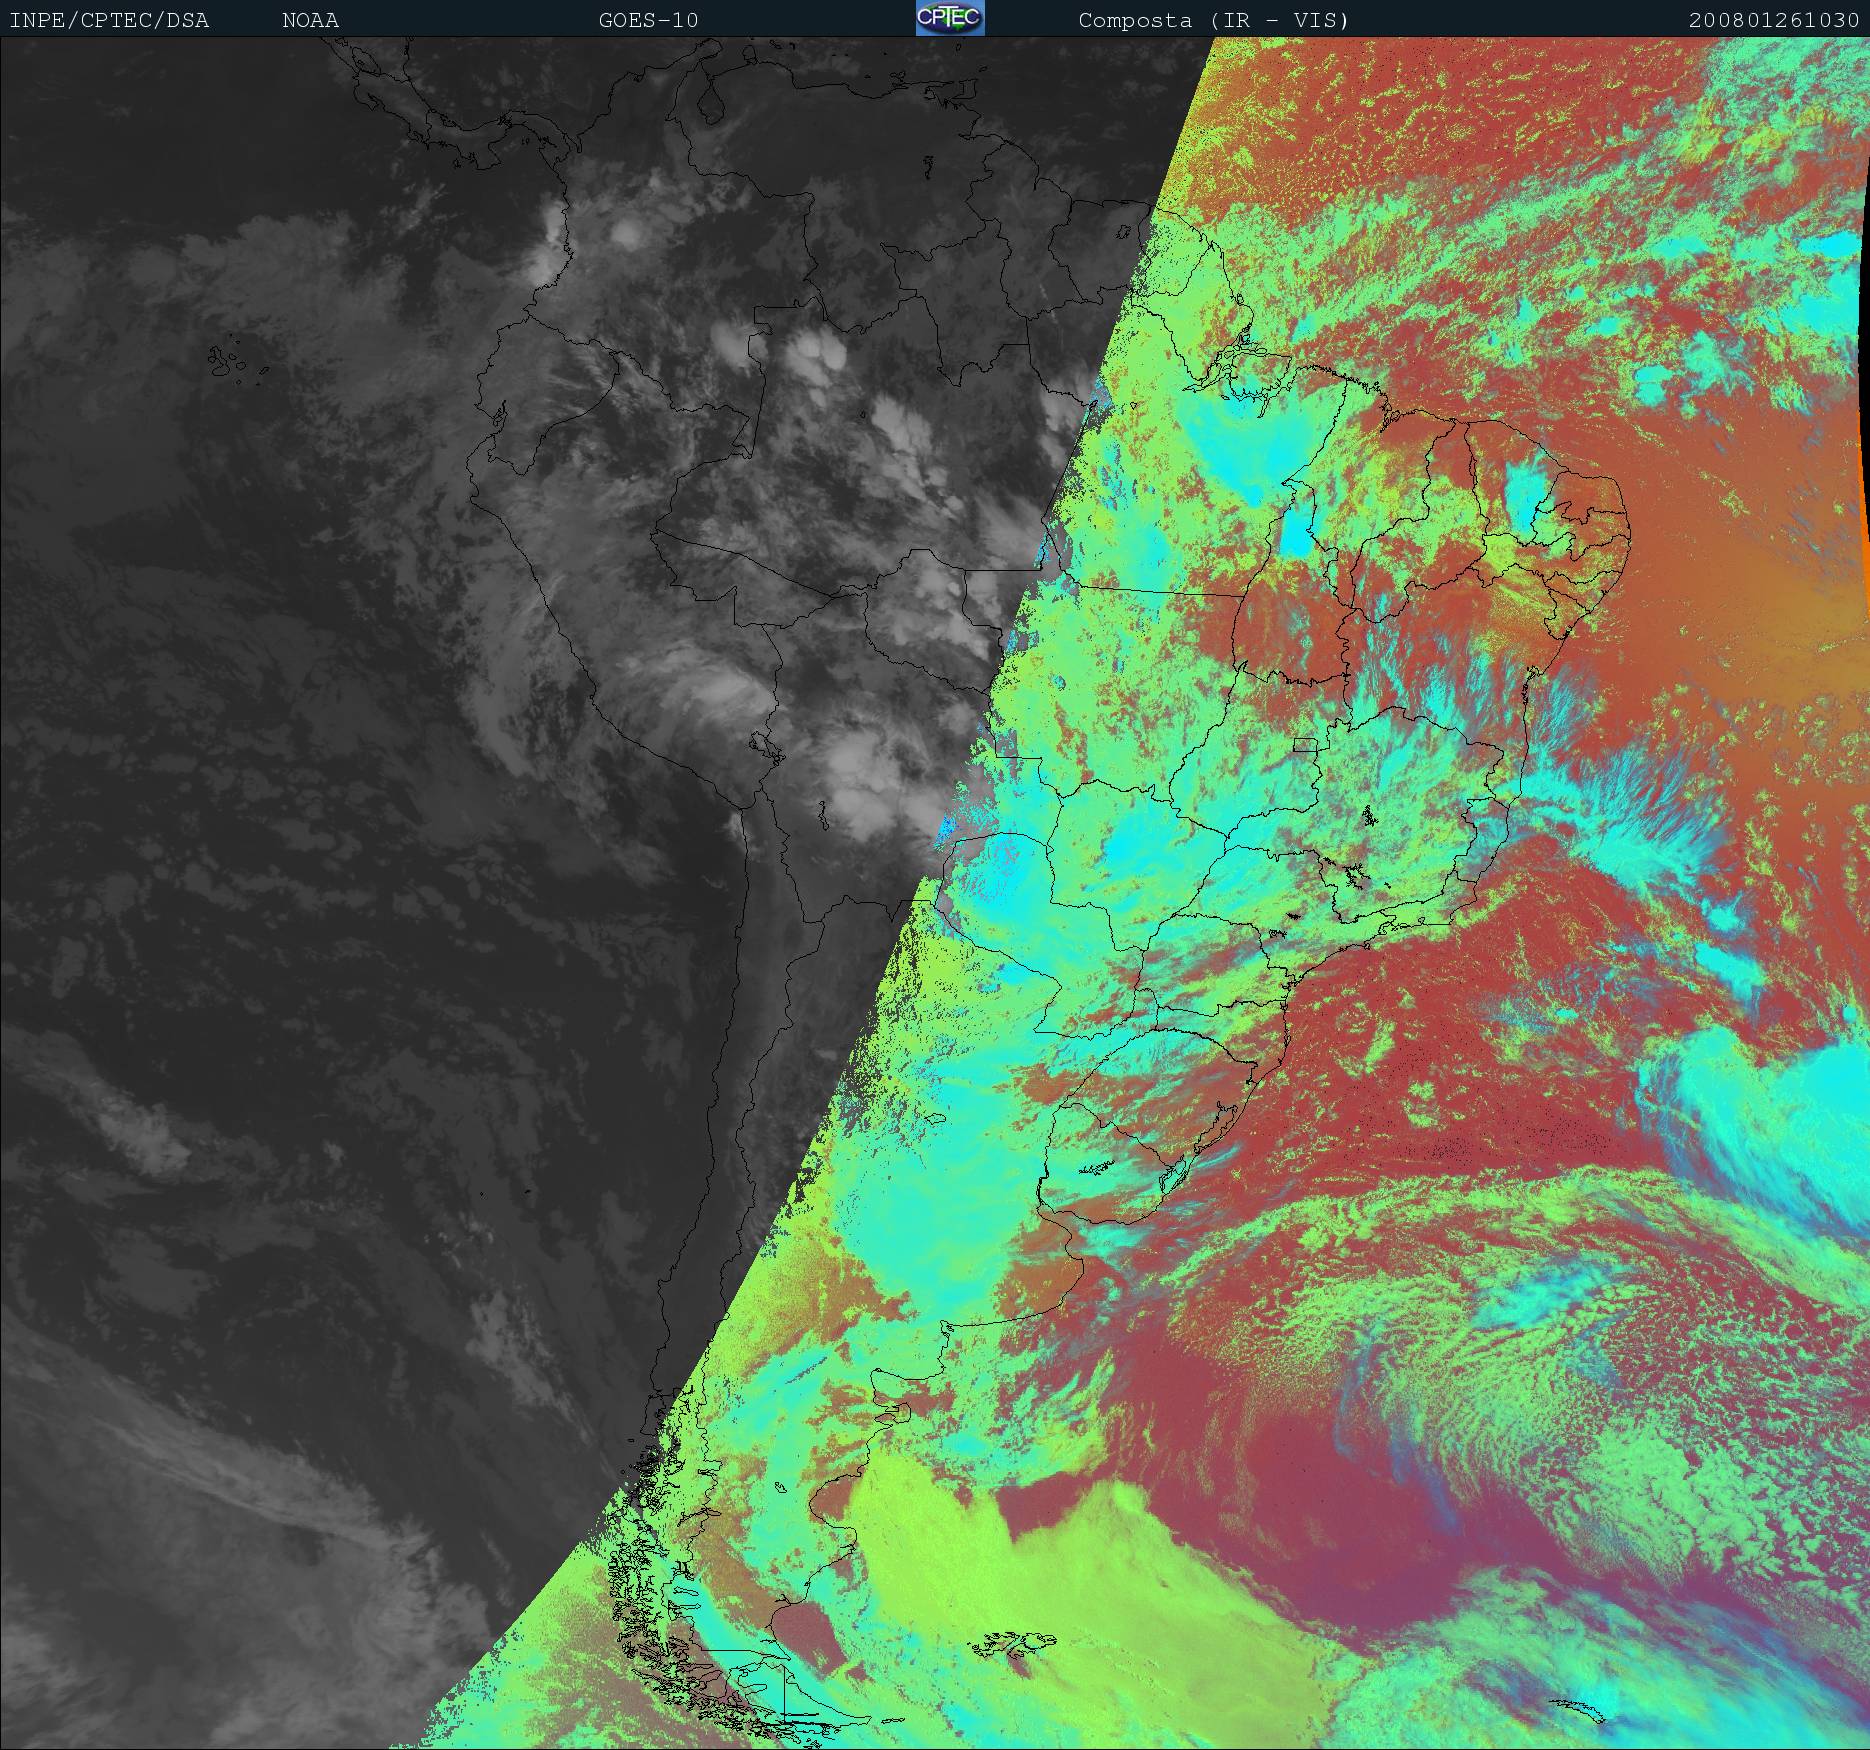Click the Galapagos Islands outline
This screenshot has width=1870, height=1750.
point(232,364)
